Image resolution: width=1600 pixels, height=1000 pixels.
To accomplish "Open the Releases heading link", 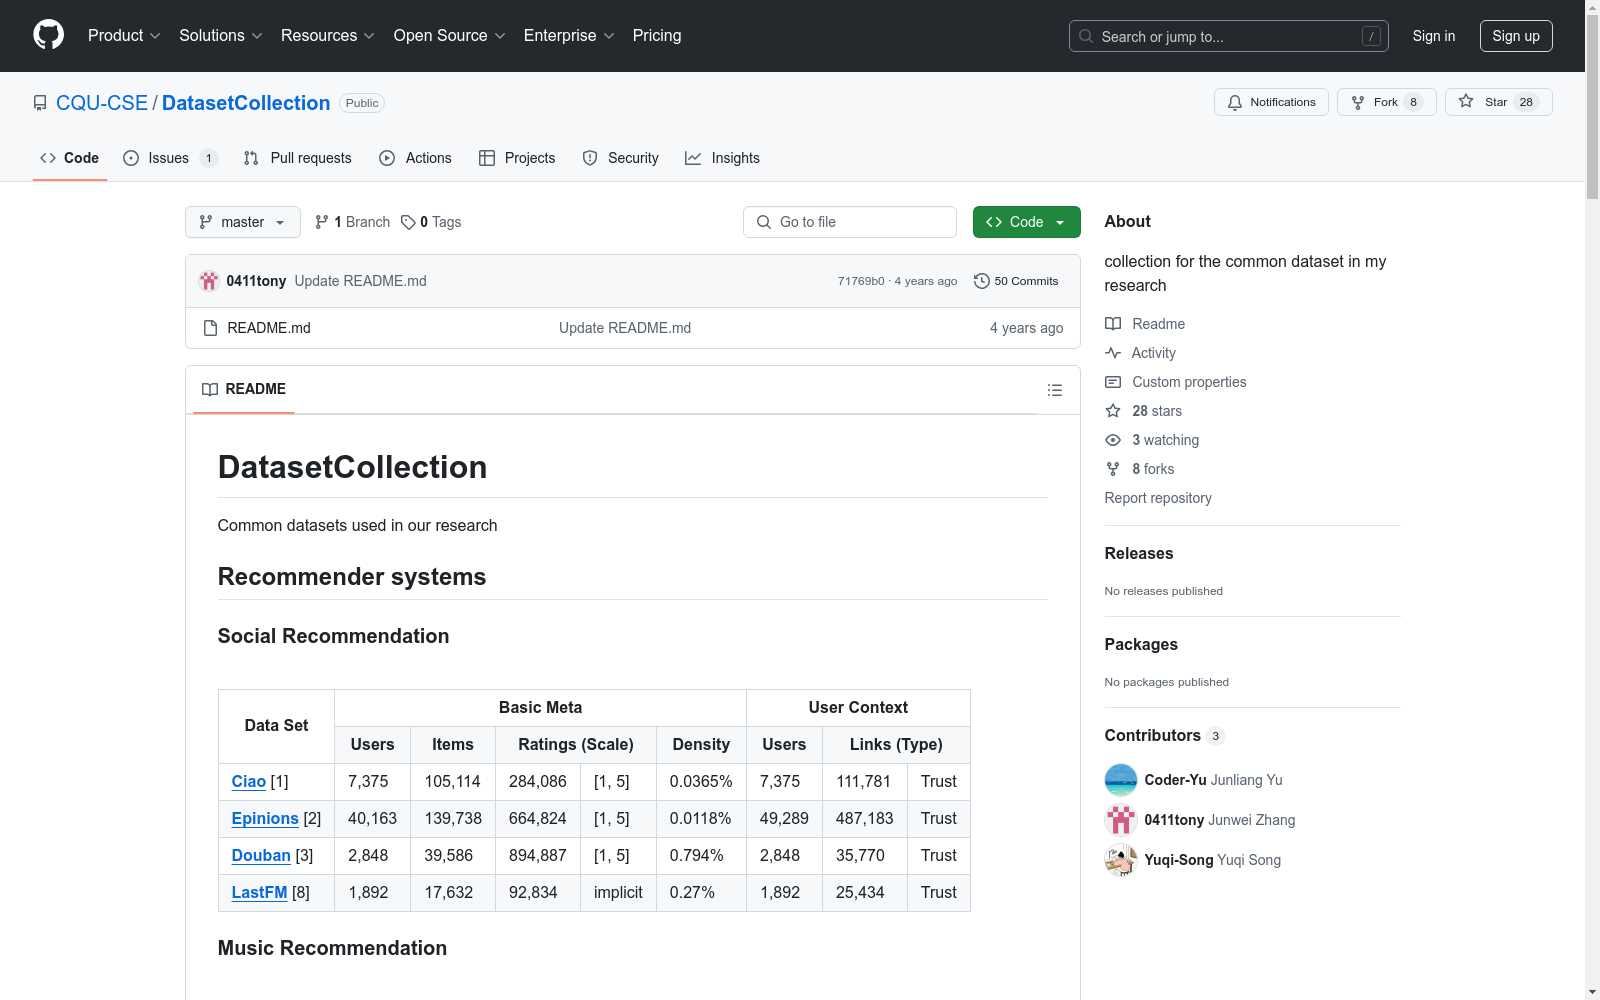I will (x=1139, y=553).
